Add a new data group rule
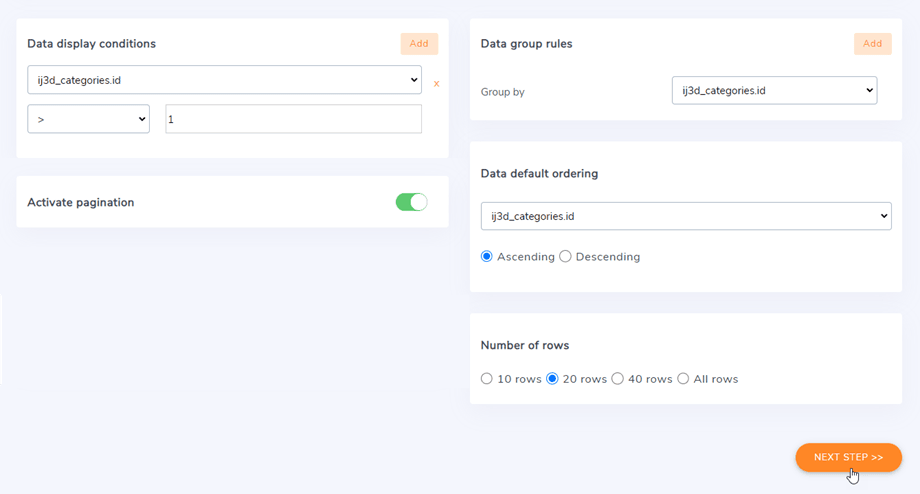This screenshot has height=494, width=920. pos(872,44)
